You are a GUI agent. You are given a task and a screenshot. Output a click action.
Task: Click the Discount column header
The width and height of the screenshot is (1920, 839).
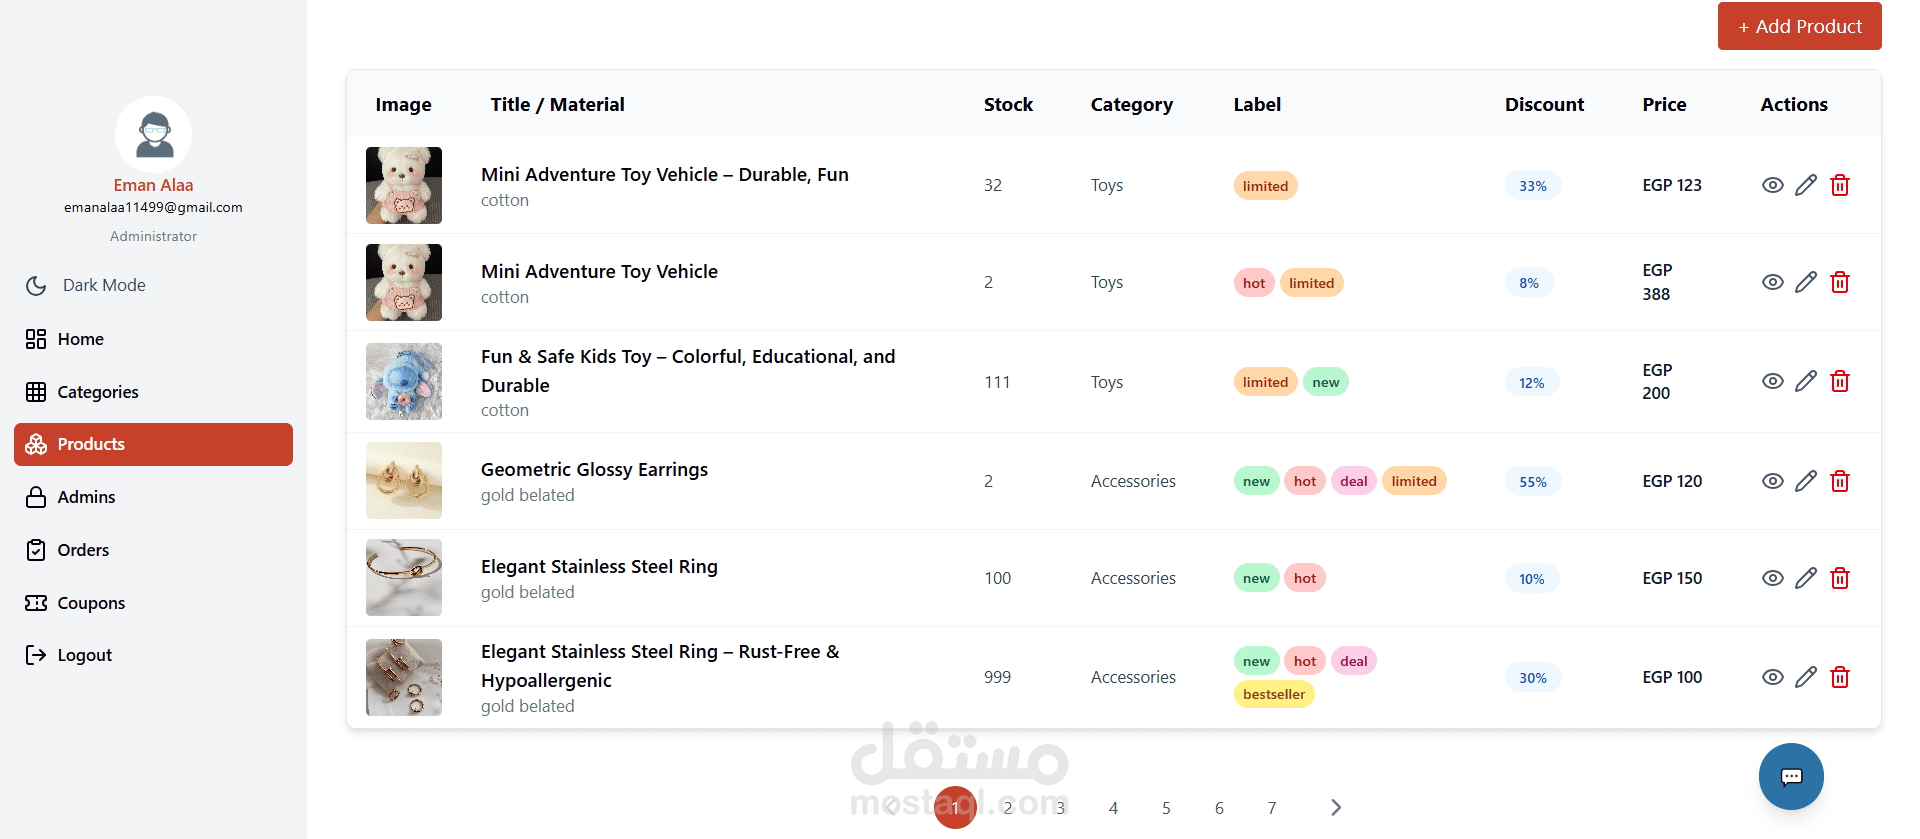point(1544,104)
